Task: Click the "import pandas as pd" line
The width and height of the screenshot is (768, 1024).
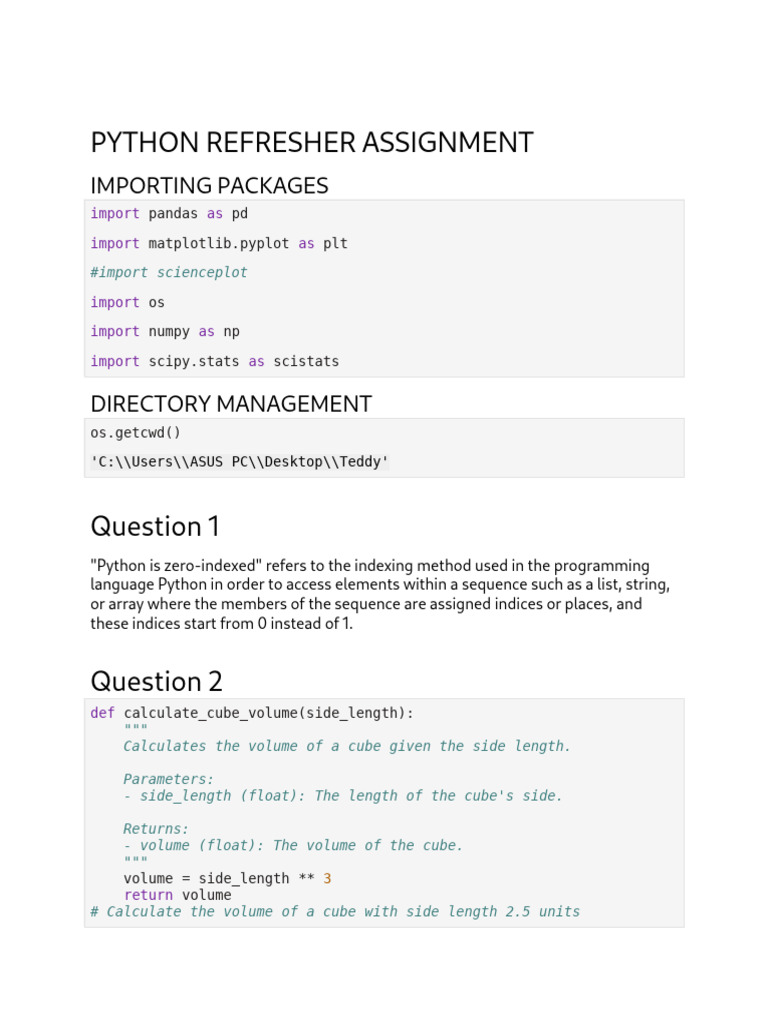Action: 169,213
